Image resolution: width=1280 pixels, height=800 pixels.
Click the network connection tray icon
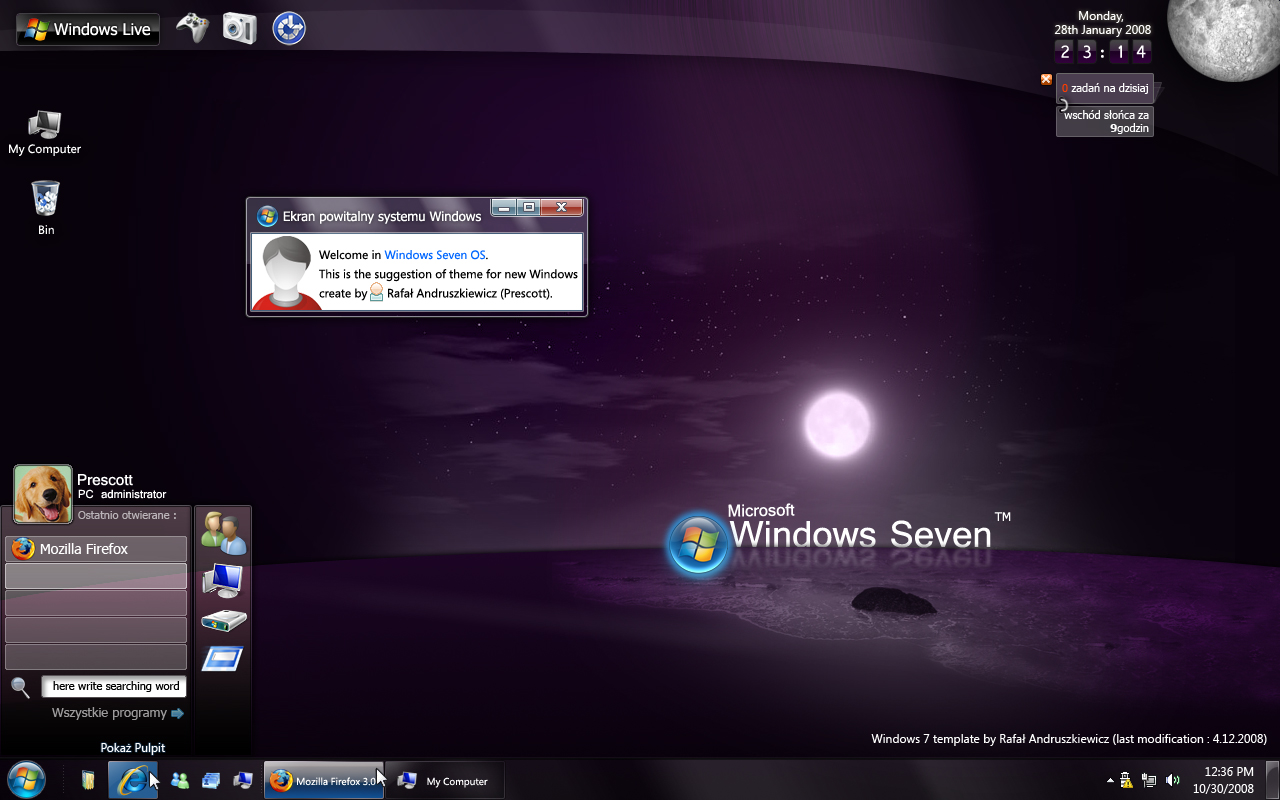(1150, 780)
